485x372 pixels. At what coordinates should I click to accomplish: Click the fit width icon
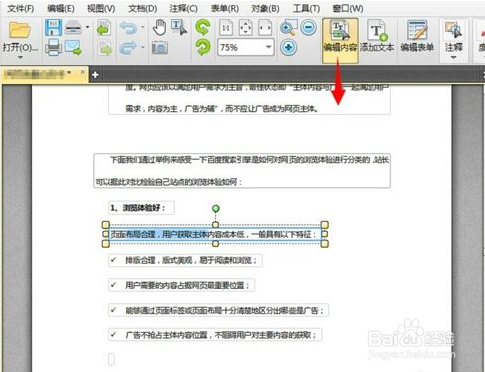[x=265, y=28]
